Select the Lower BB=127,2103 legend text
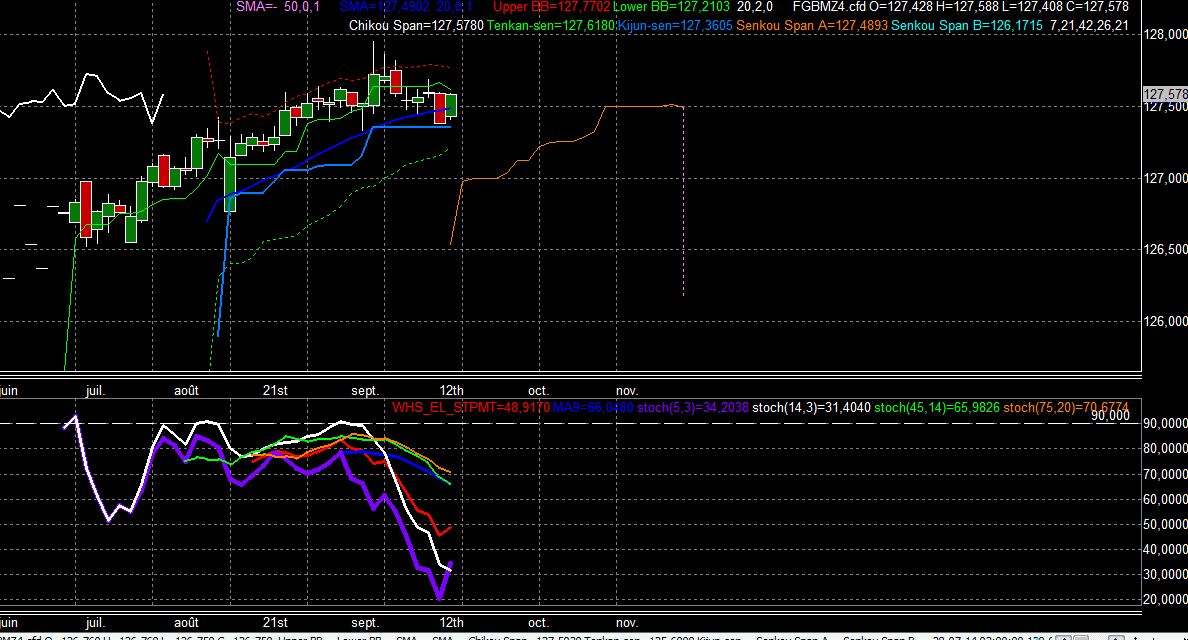The width and height of the screenshot is (1188, 640). [x=671, y=7]
